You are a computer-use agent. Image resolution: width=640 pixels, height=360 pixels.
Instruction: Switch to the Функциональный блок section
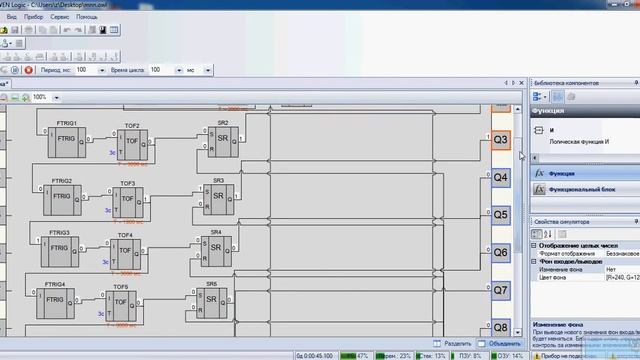click(x=585, y=189)
